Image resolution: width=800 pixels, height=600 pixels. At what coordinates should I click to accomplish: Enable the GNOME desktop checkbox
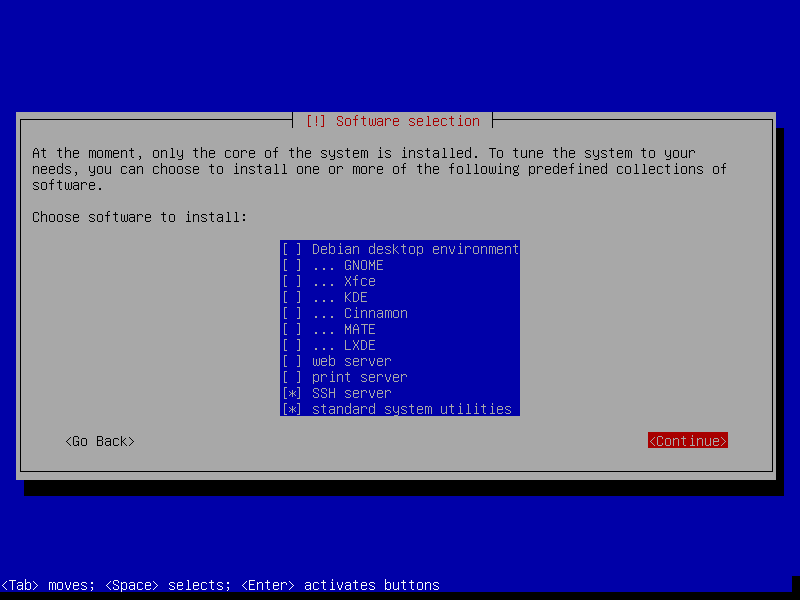tap(292, 265)
